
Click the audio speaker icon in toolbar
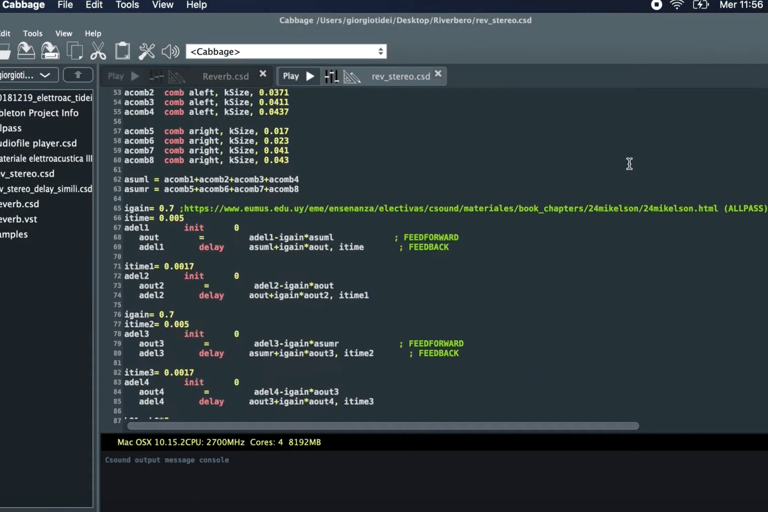pos(170,51)
